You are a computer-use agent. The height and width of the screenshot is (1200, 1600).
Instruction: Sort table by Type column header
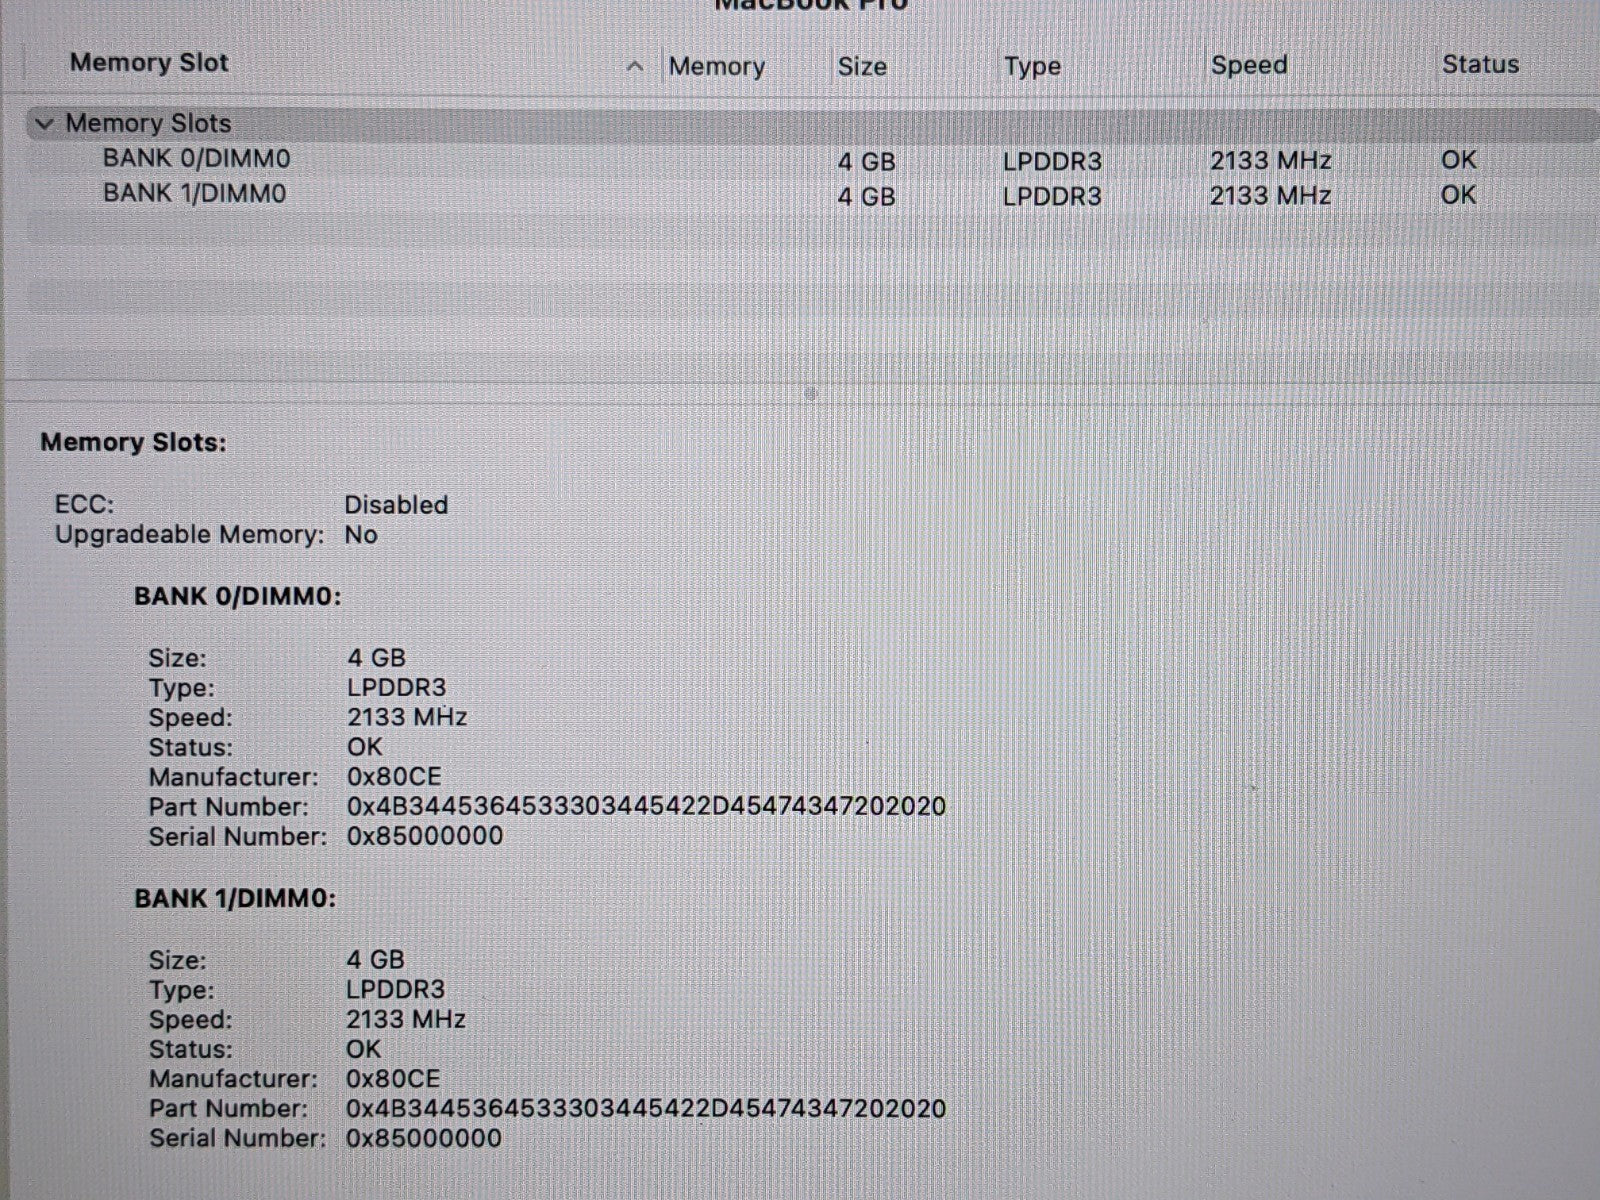[x=1032, y=67]
